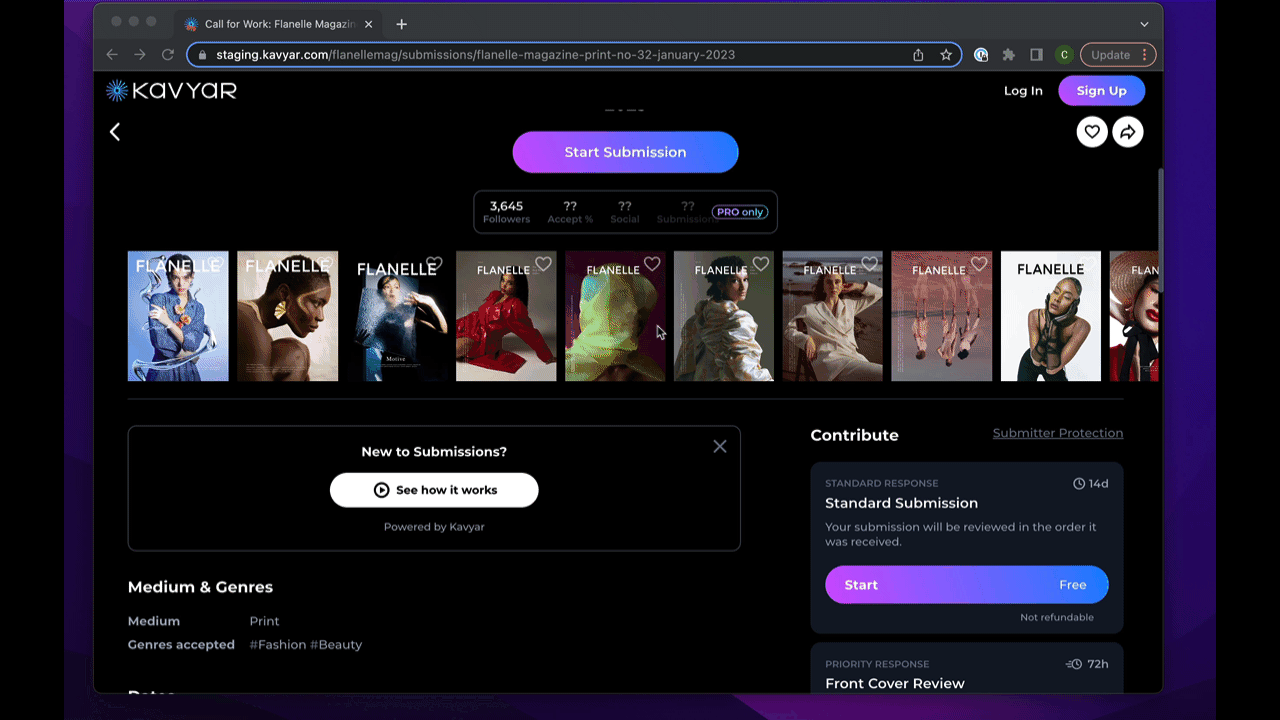1280x720 pixels.
Task: Click the Sign Up button
Action: click(1102, 91)
